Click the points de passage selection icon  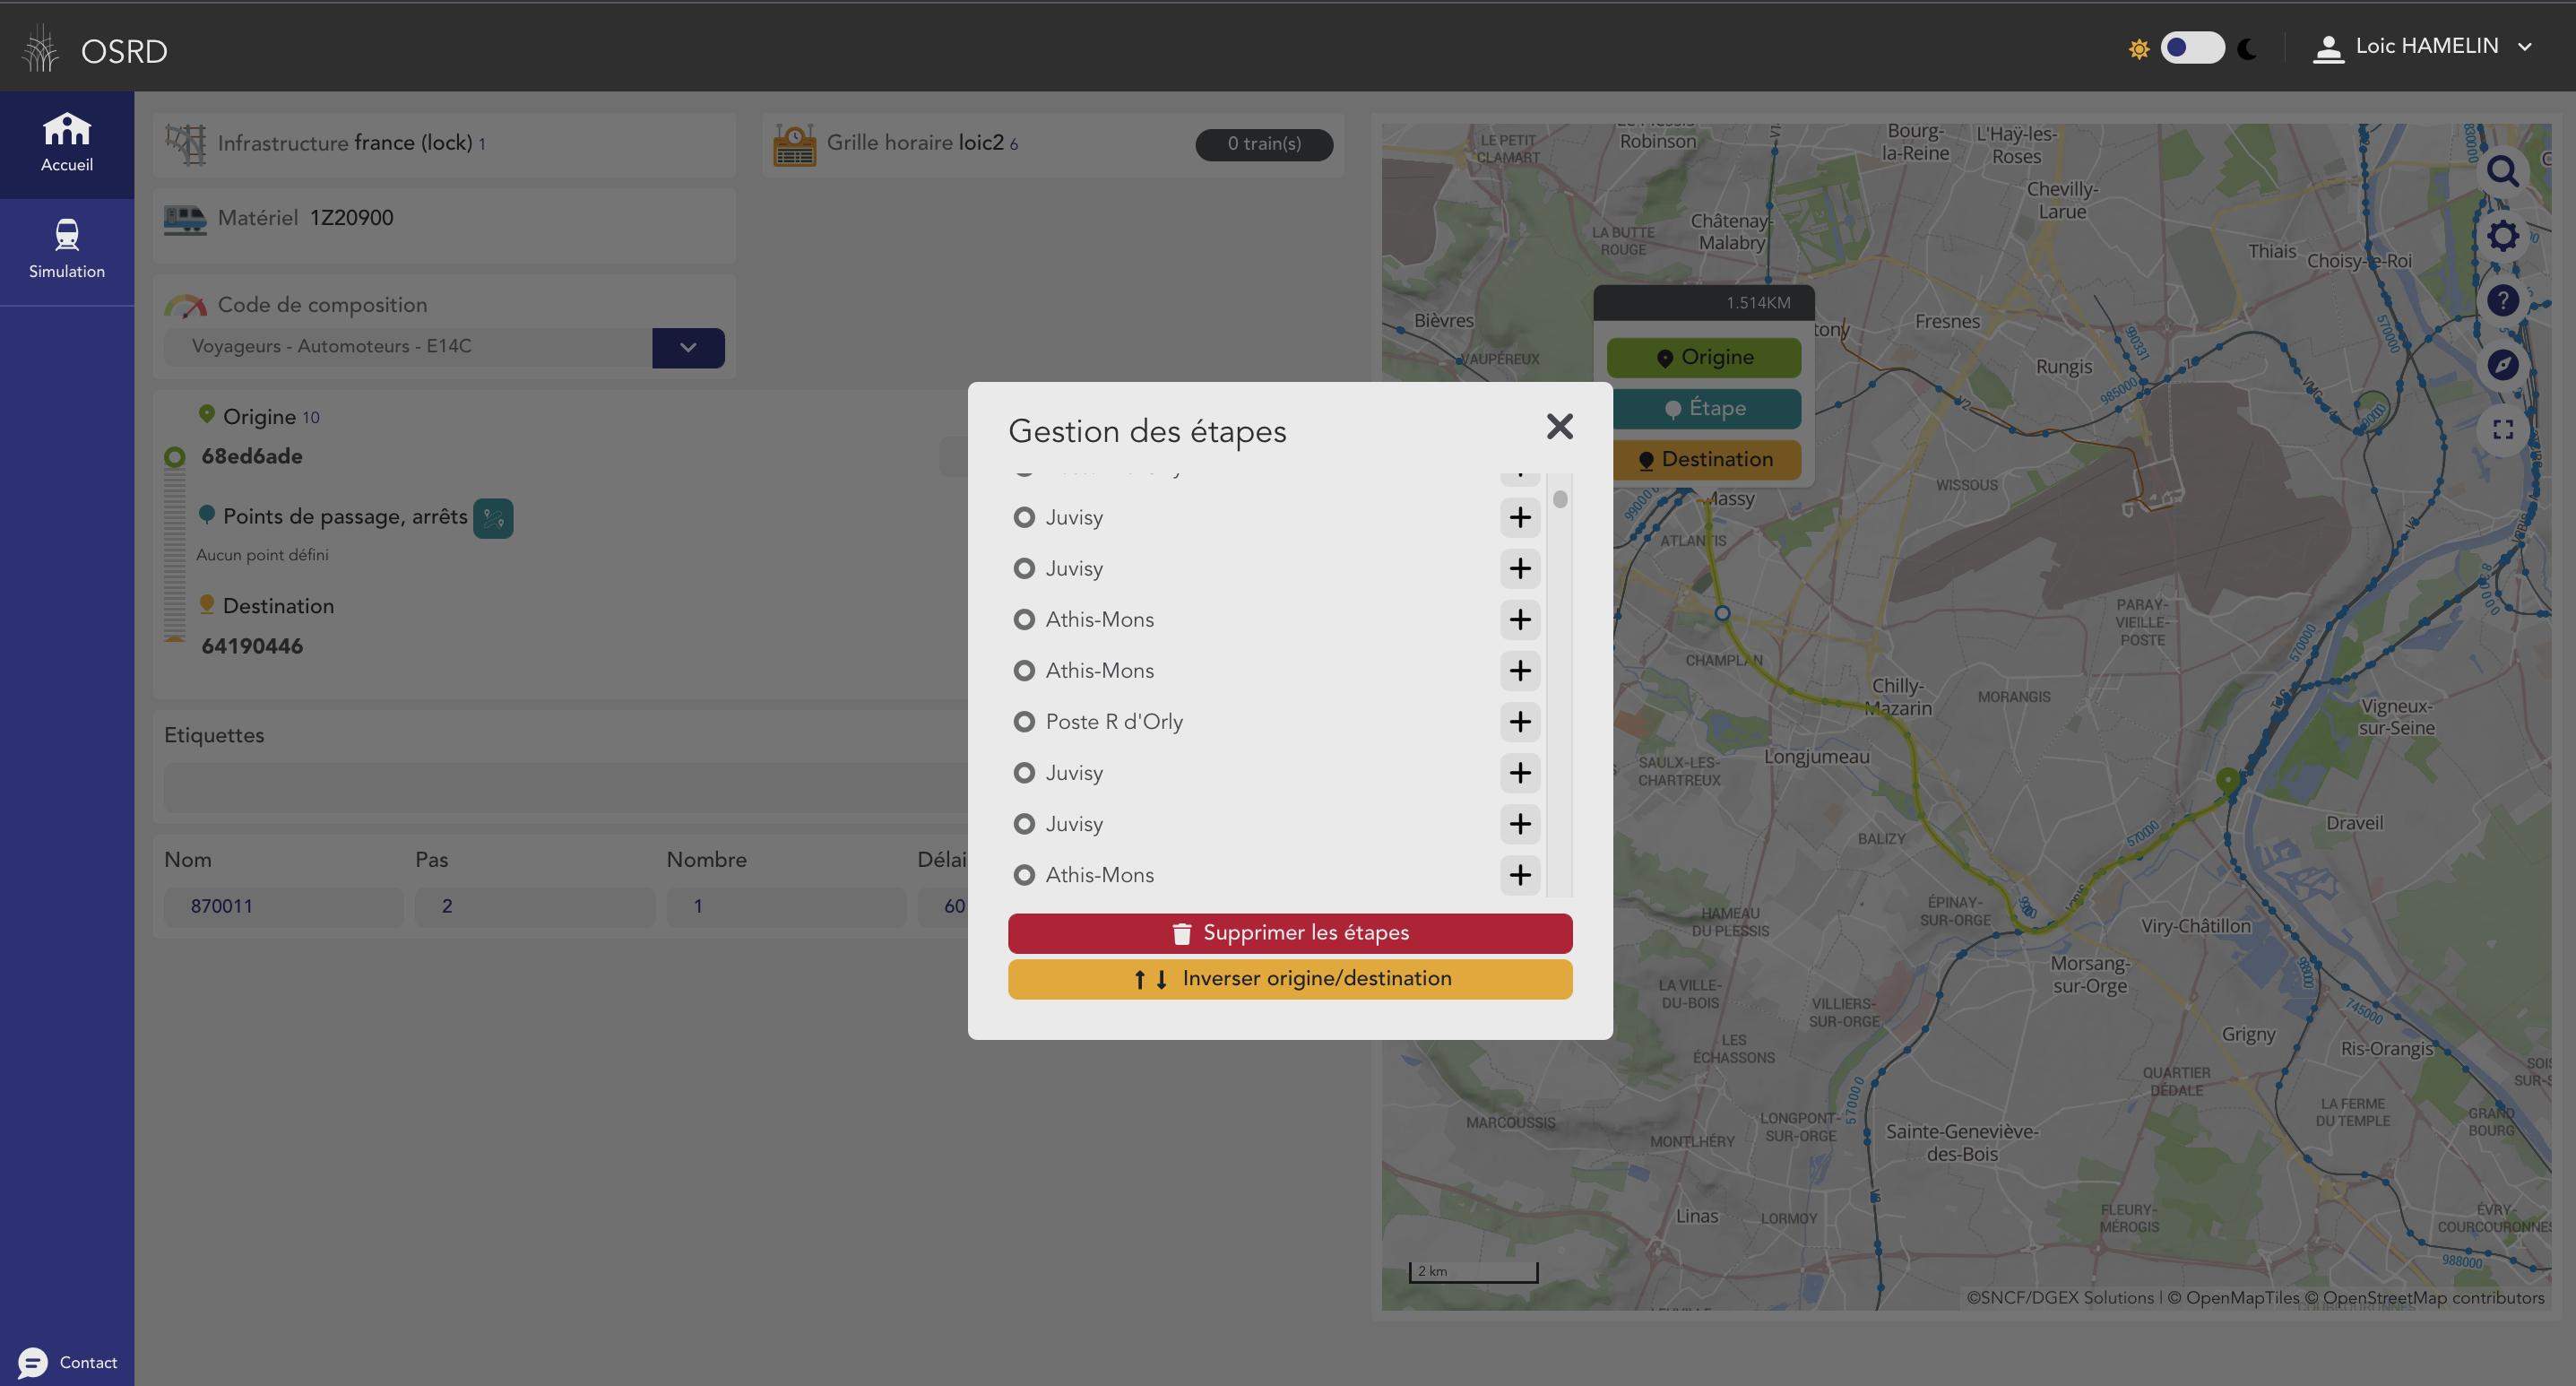click(x=492, y=517)
